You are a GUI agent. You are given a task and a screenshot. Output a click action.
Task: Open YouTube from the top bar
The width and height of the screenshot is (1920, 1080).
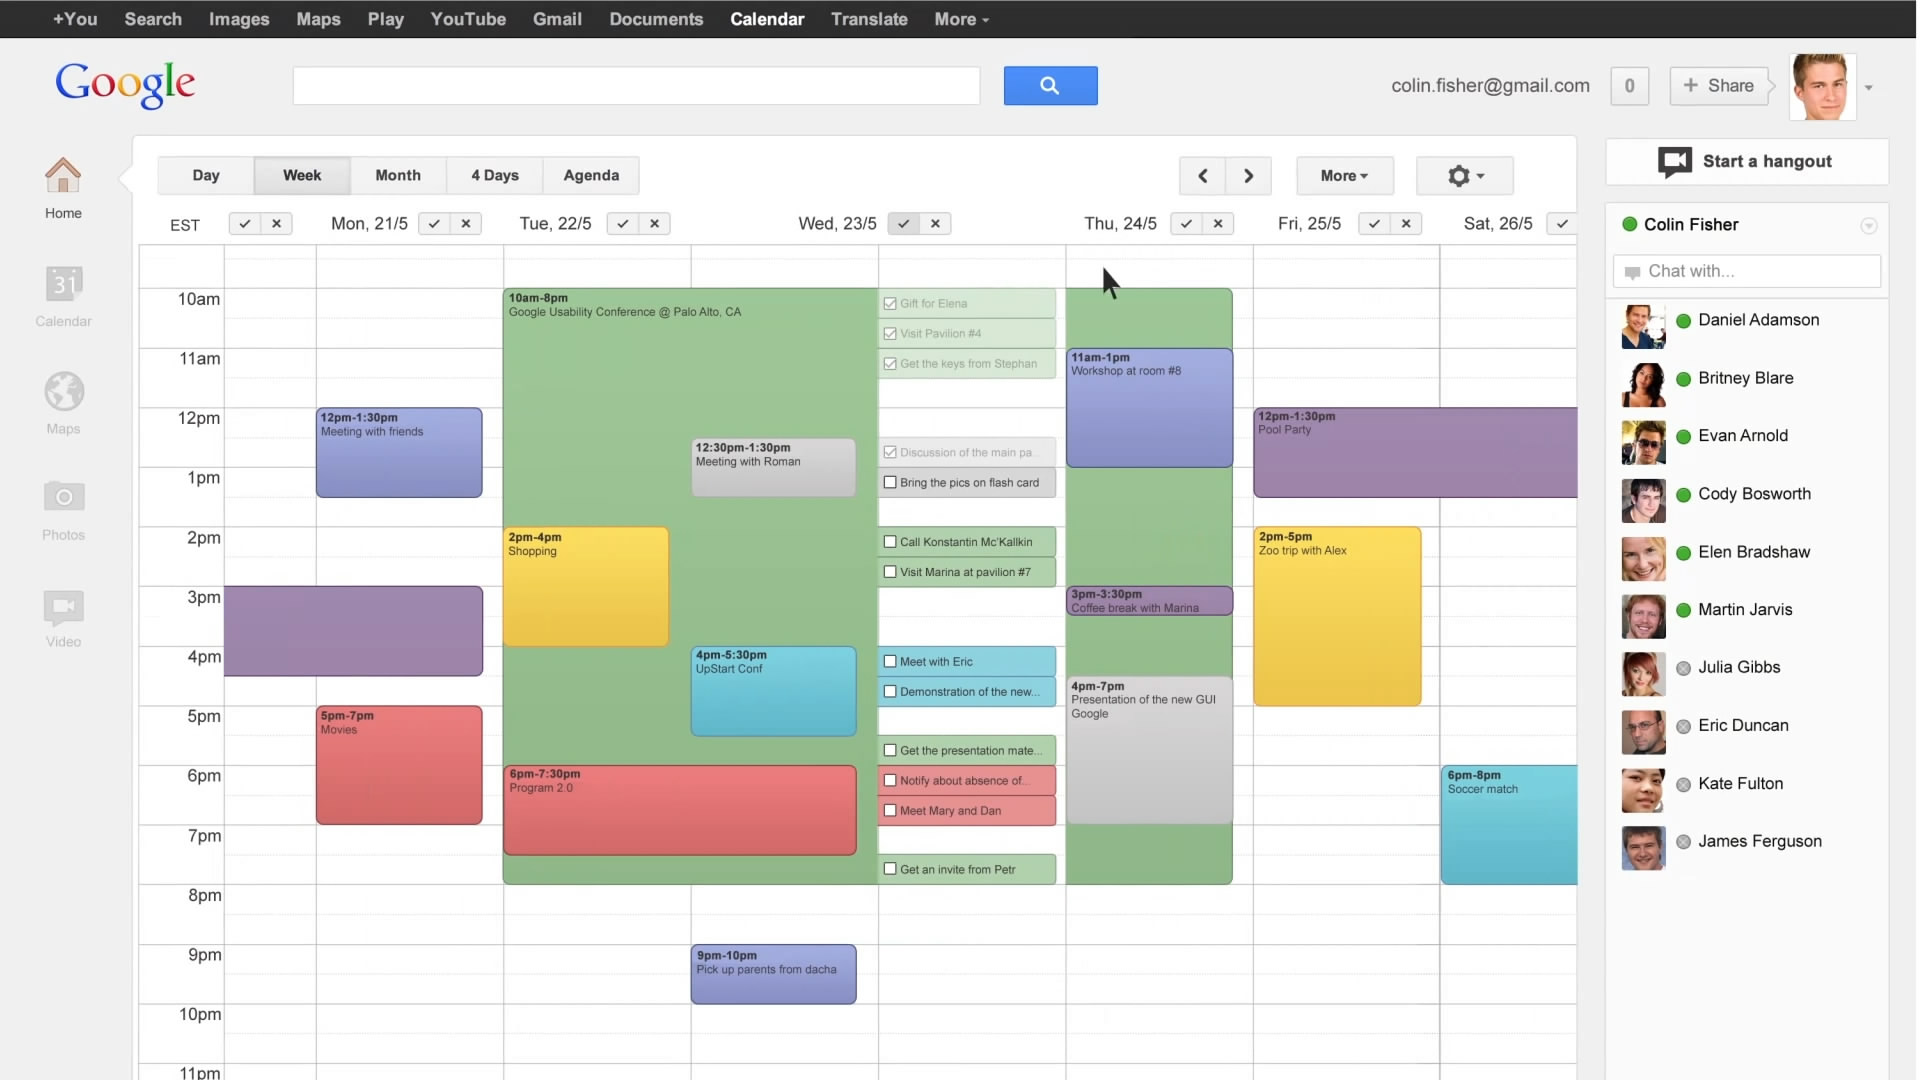[x=468, y=19]
